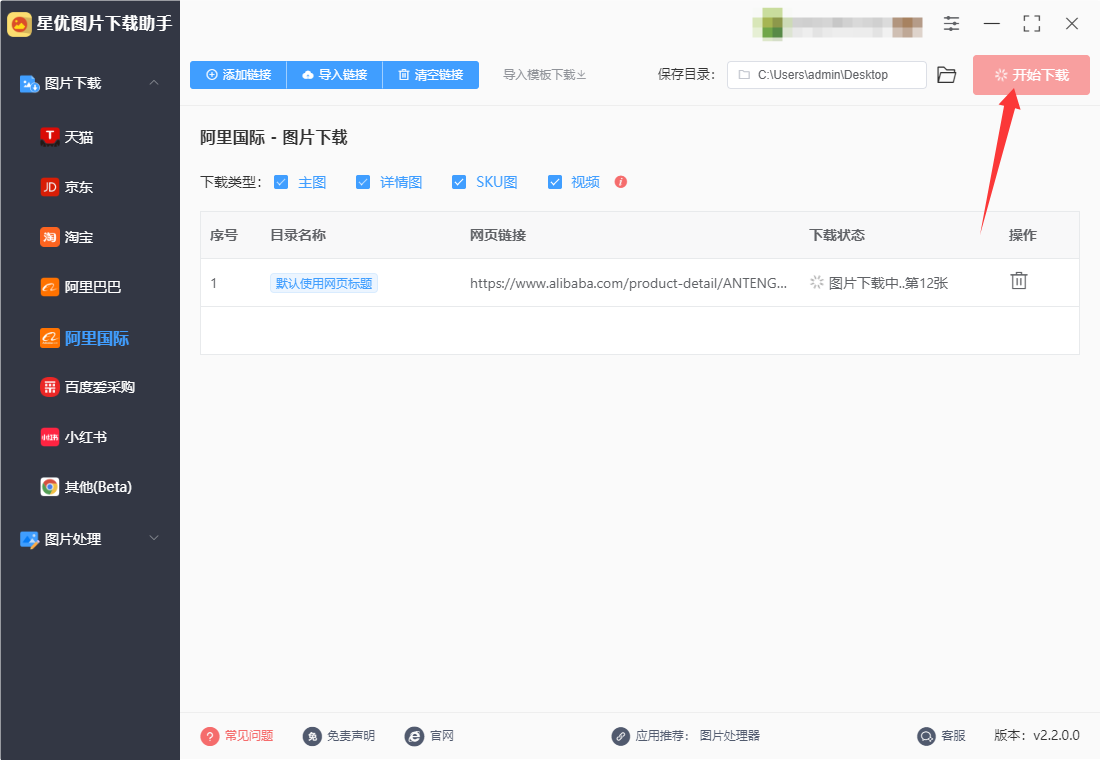This screenshot has width=1100, height=760.
Task: Click the 小红书 logo icon
Action: [x=50, y=437]
